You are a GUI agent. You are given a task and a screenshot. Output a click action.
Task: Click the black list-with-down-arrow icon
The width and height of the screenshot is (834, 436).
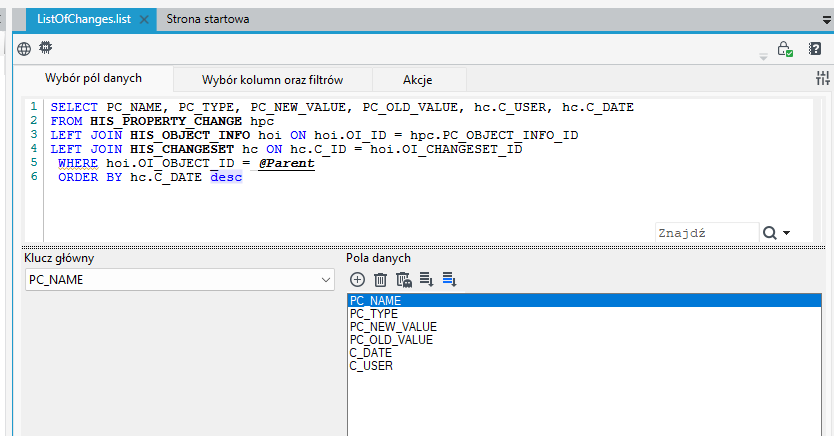(x=427, y=279)
